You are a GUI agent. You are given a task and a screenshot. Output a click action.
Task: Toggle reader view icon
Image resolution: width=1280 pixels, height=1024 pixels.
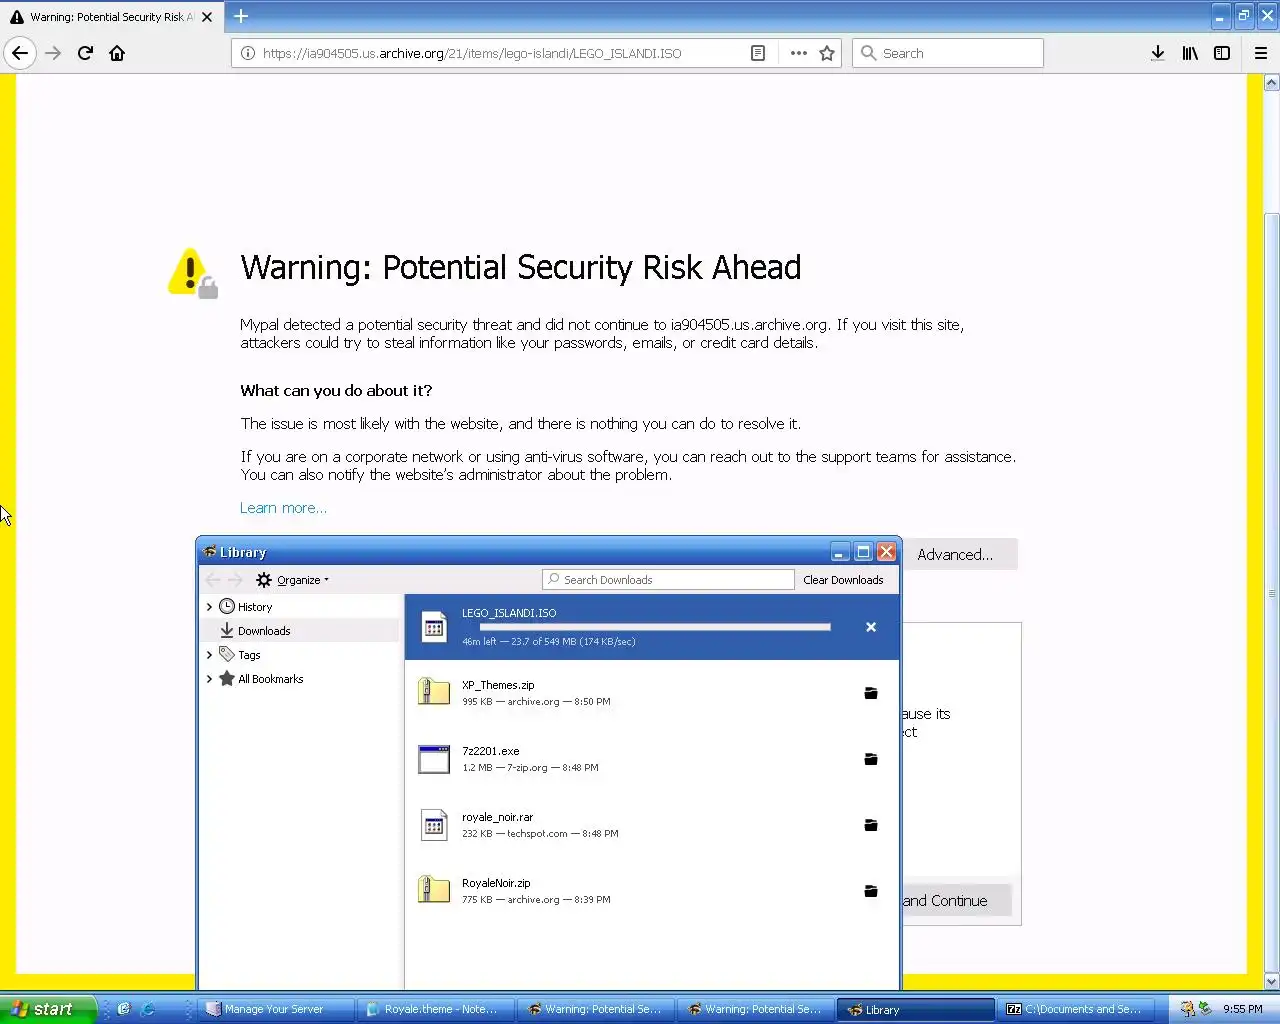click(x=758, y=53)
